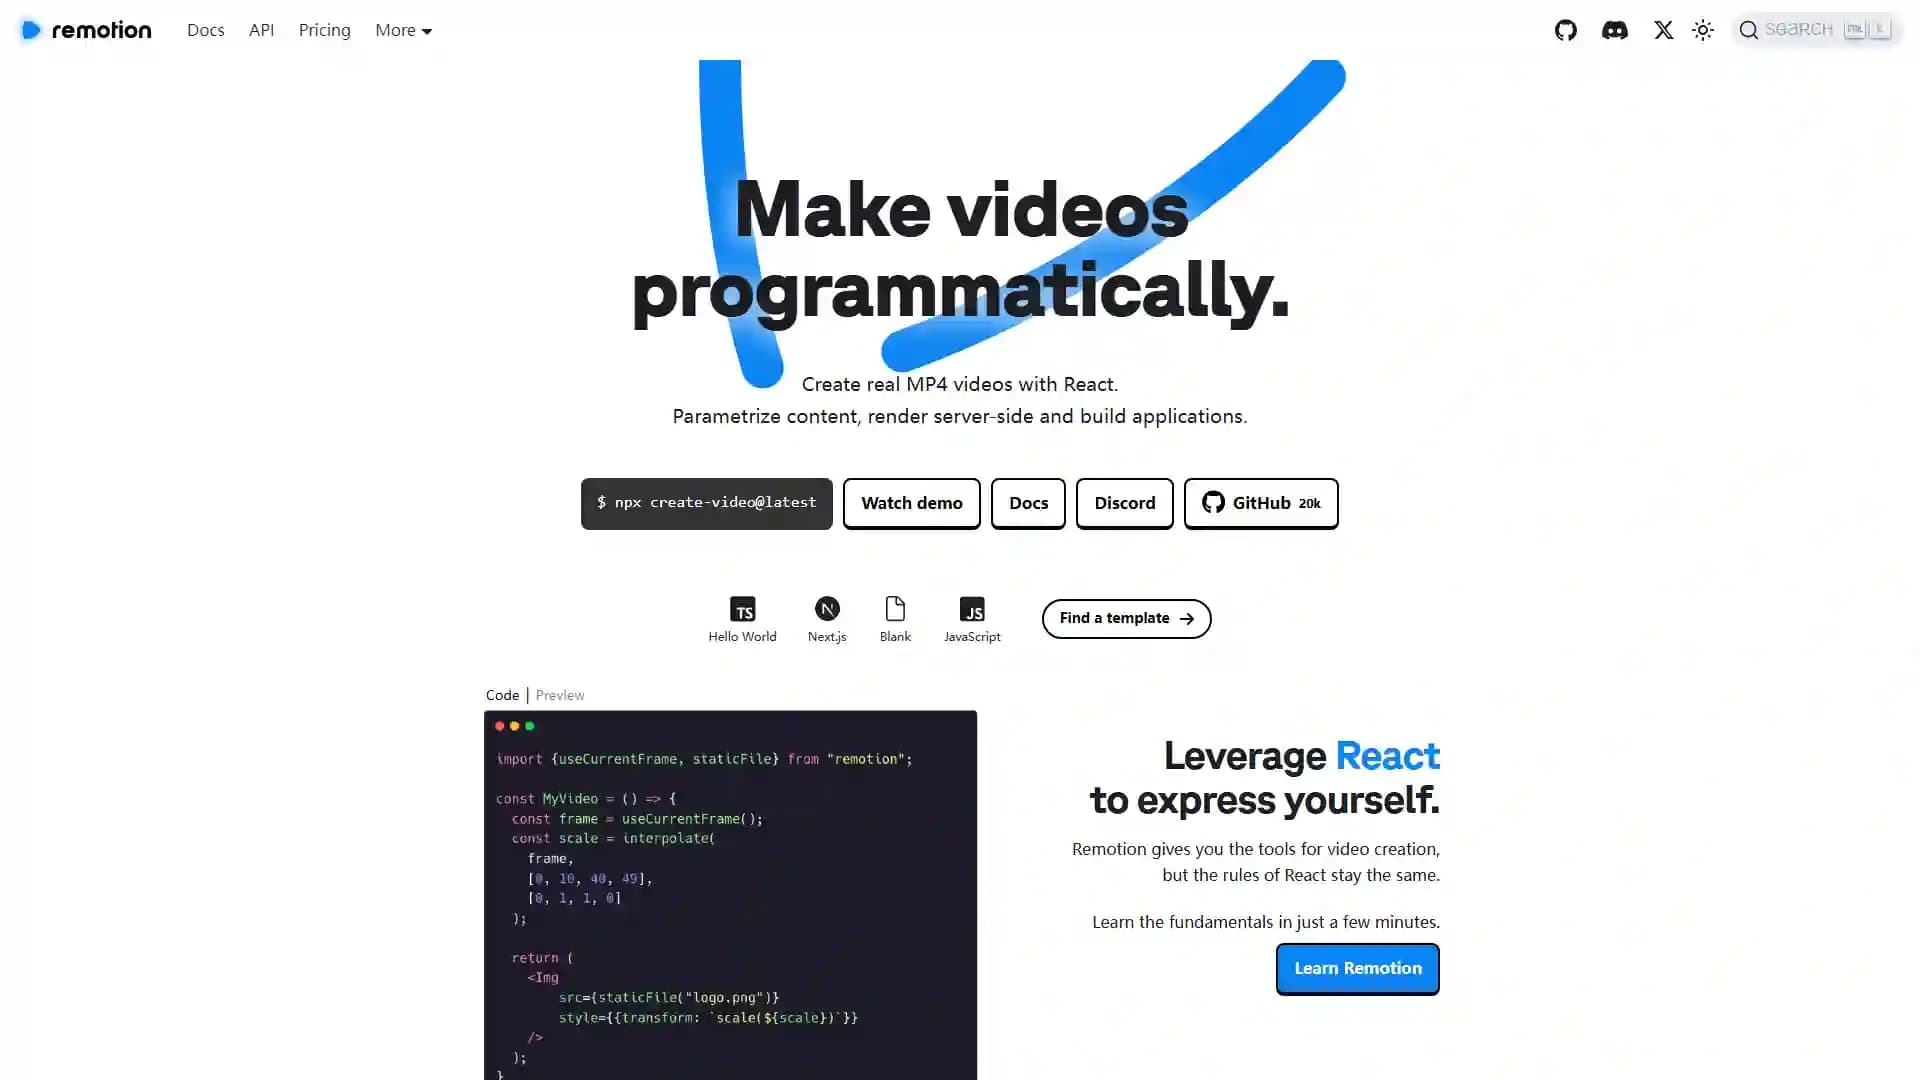Open Docs navigation menu item
Screen dimensions: 1920x1080
206,29
